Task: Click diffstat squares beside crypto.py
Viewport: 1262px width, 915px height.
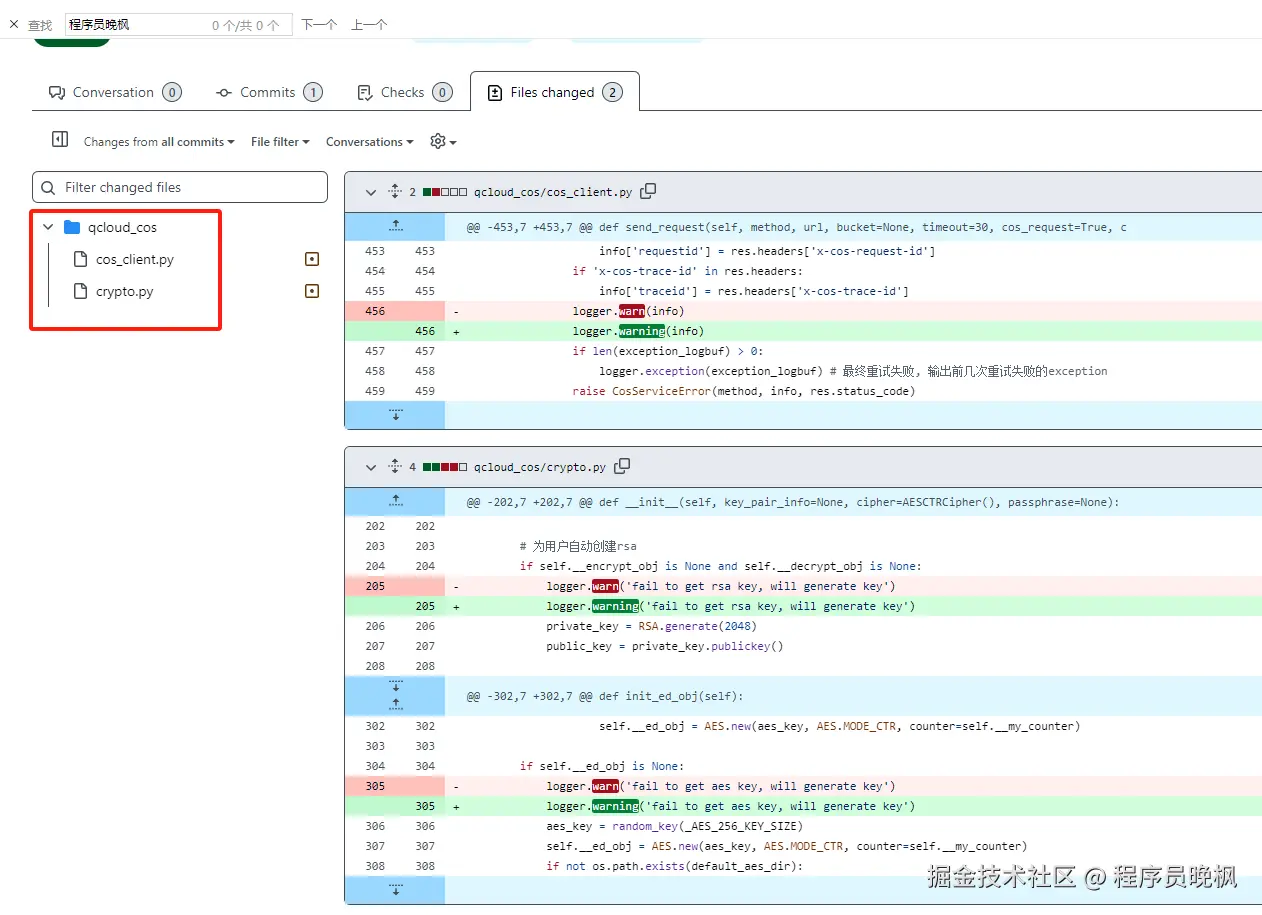Action: (445, 467)
